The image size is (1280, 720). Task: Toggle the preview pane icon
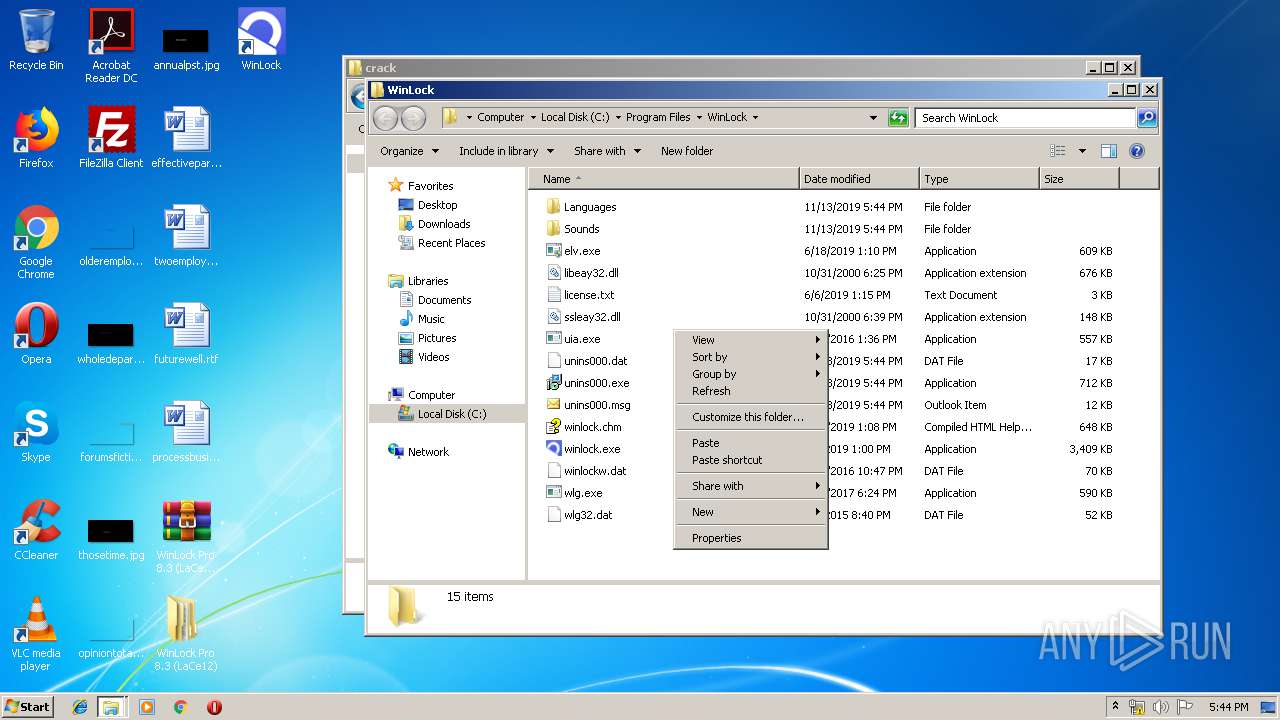click(x=1108, y=151)
